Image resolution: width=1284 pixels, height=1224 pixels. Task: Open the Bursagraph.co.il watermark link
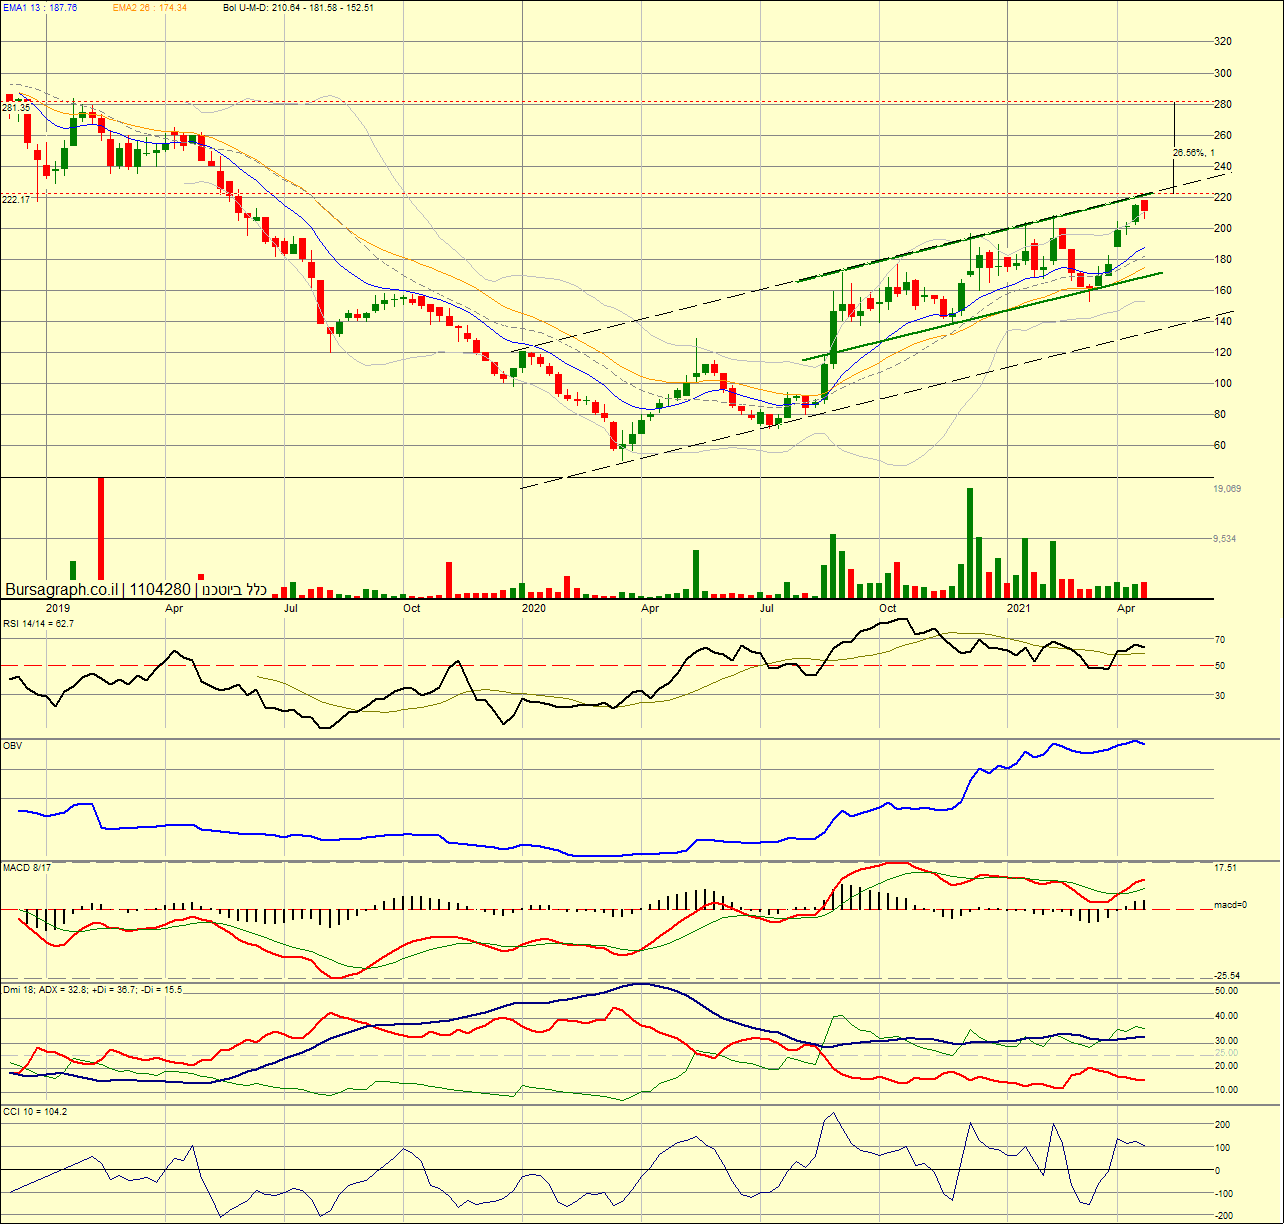(x=64, y=590)
